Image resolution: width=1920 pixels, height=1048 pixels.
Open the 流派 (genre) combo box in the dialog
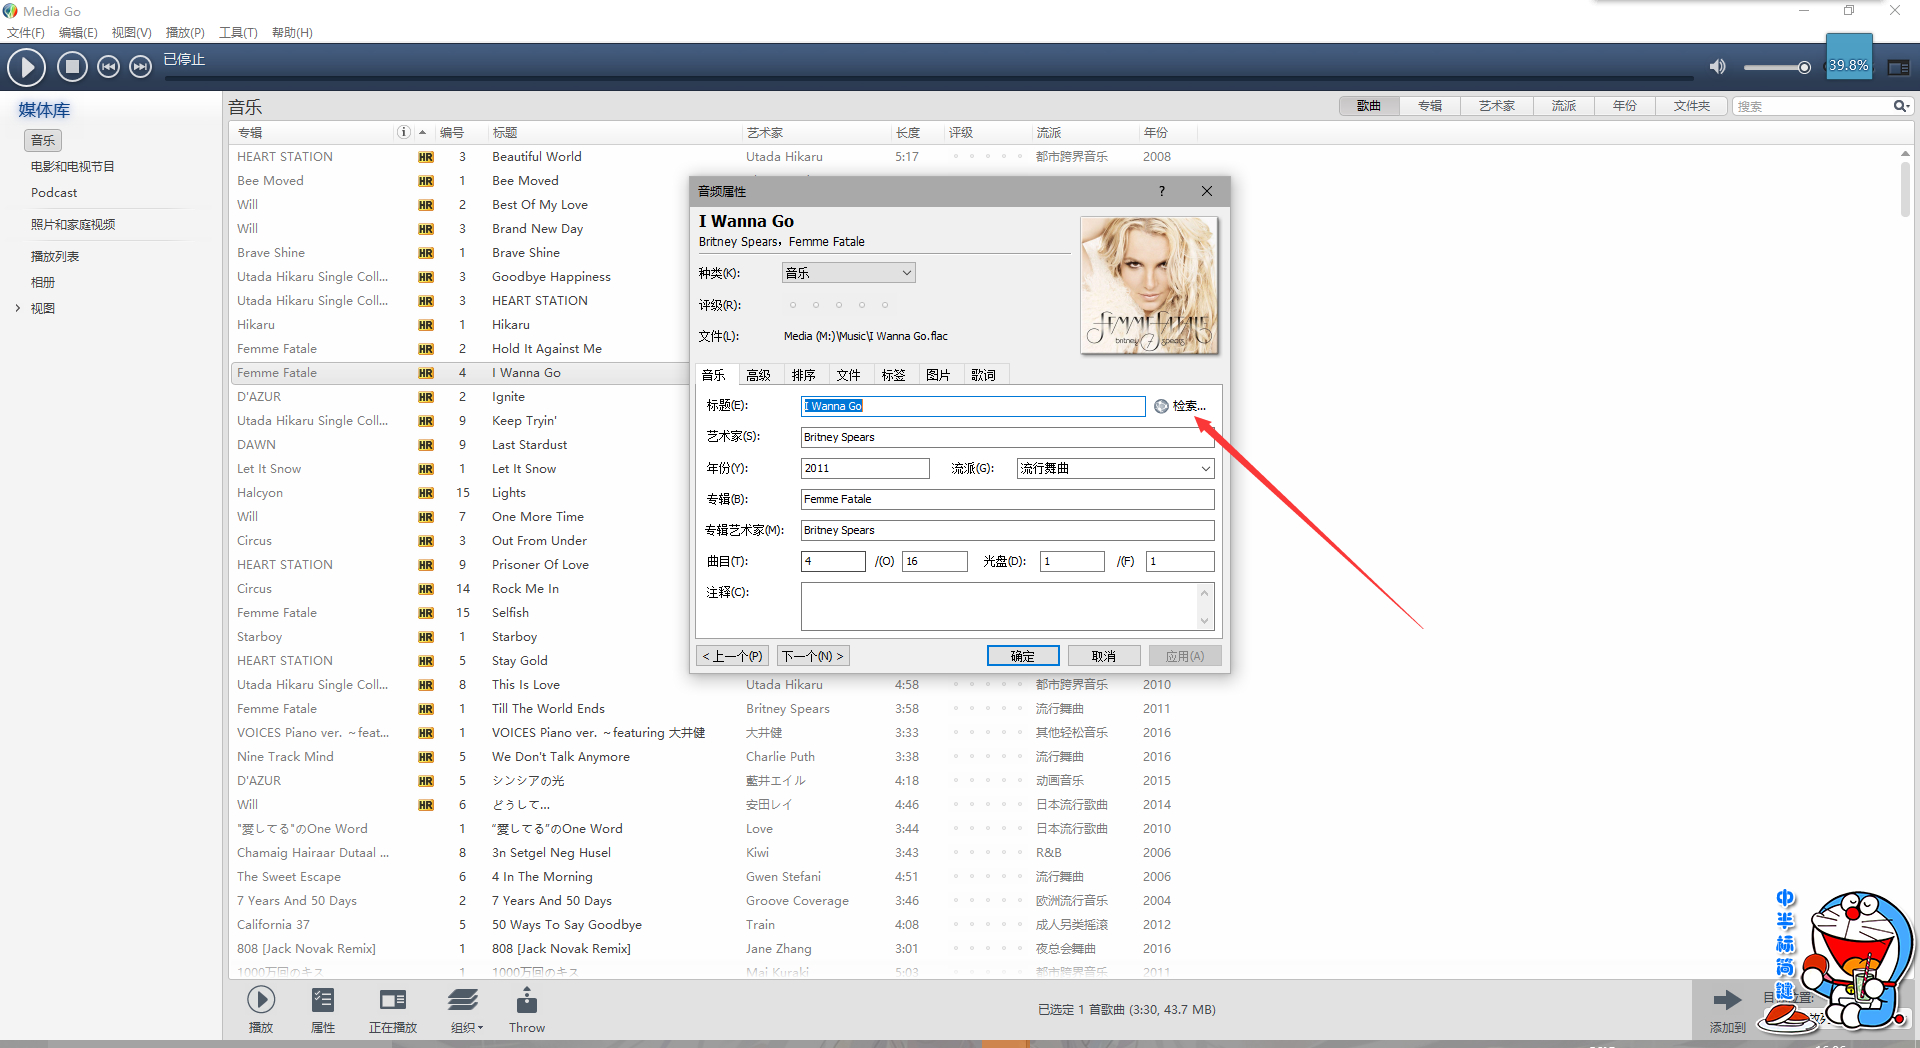1115,468
